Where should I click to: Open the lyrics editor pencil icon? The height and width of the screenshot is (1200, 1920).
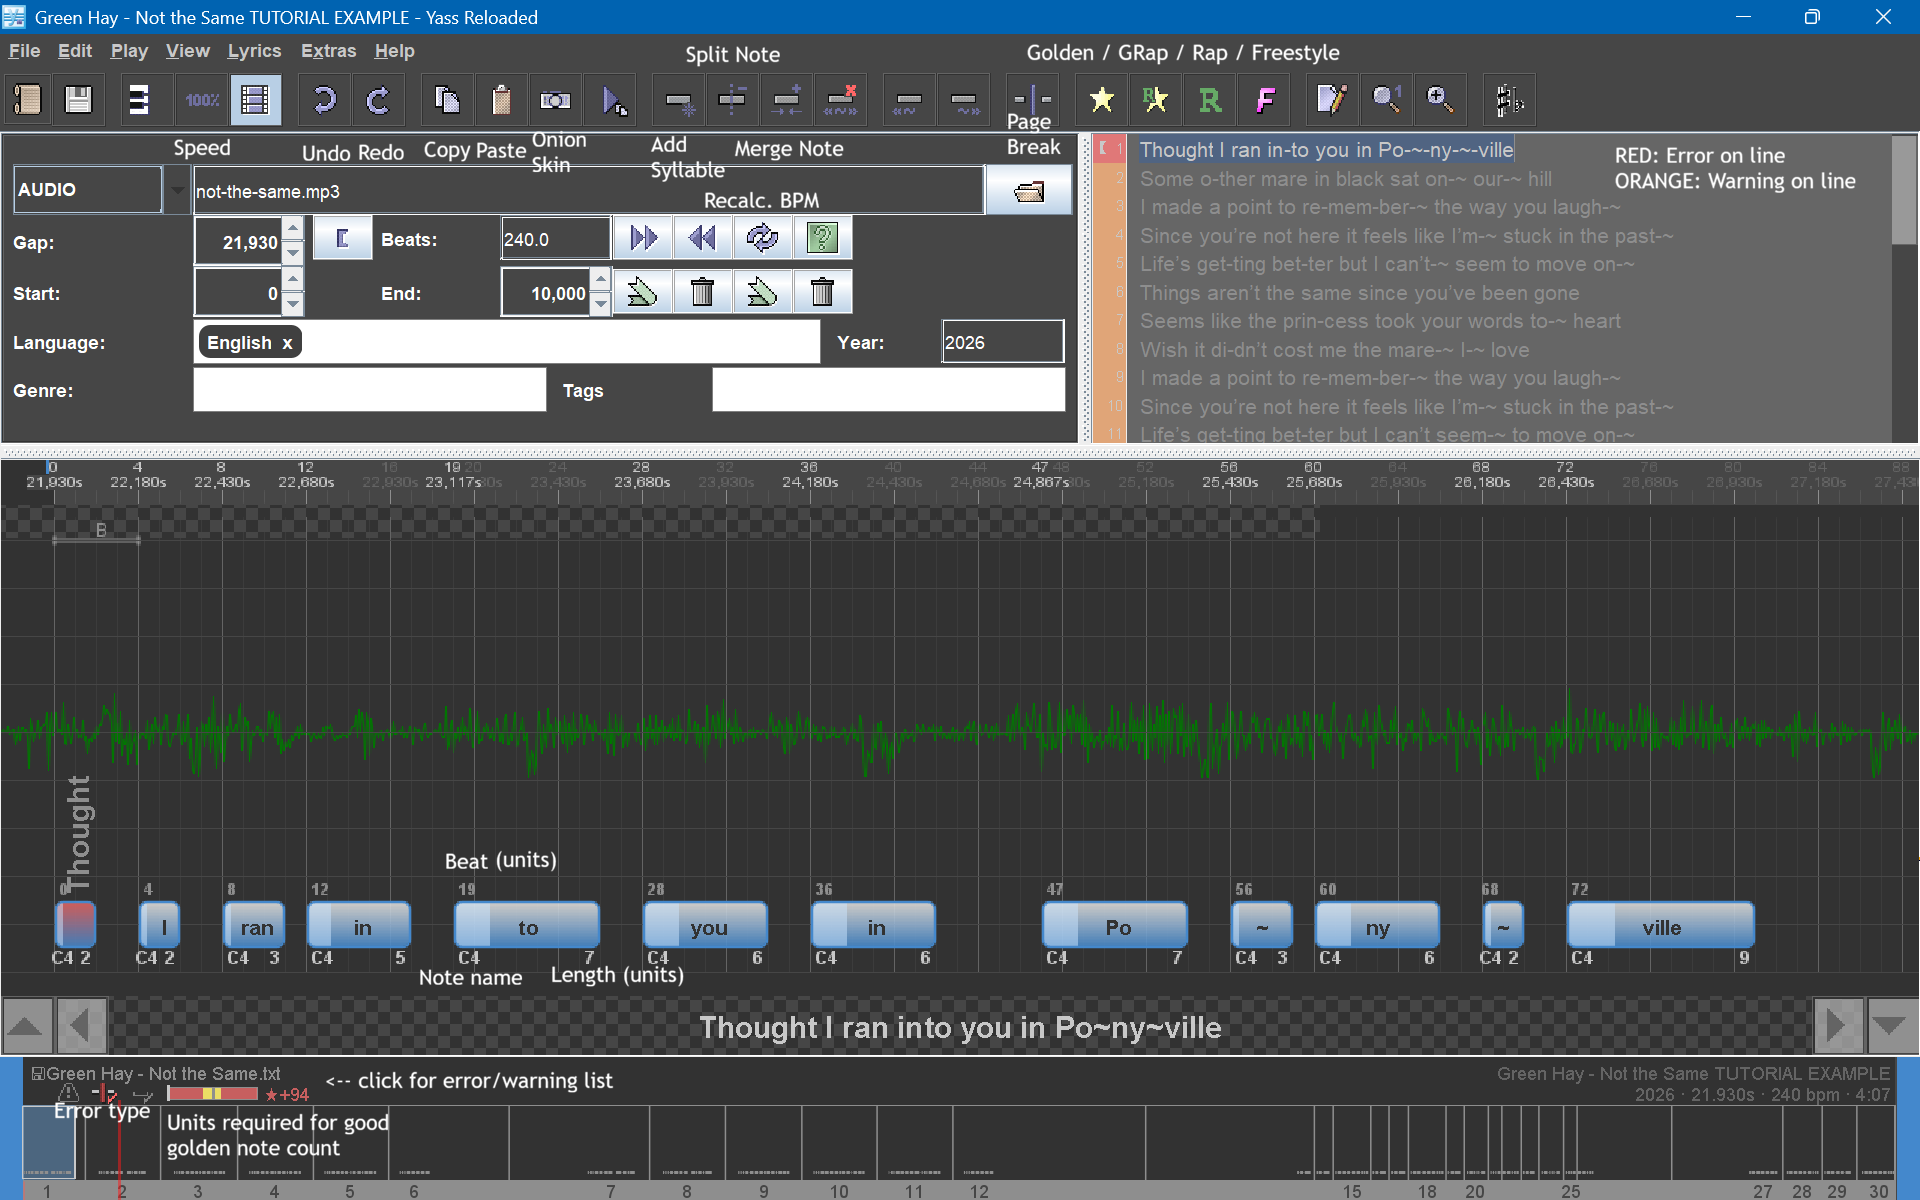(x=1331, y=100)
